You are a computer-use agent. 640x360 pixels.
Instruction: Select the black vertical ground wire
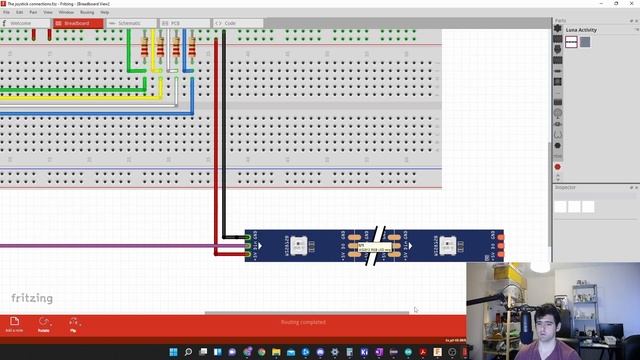224,135
